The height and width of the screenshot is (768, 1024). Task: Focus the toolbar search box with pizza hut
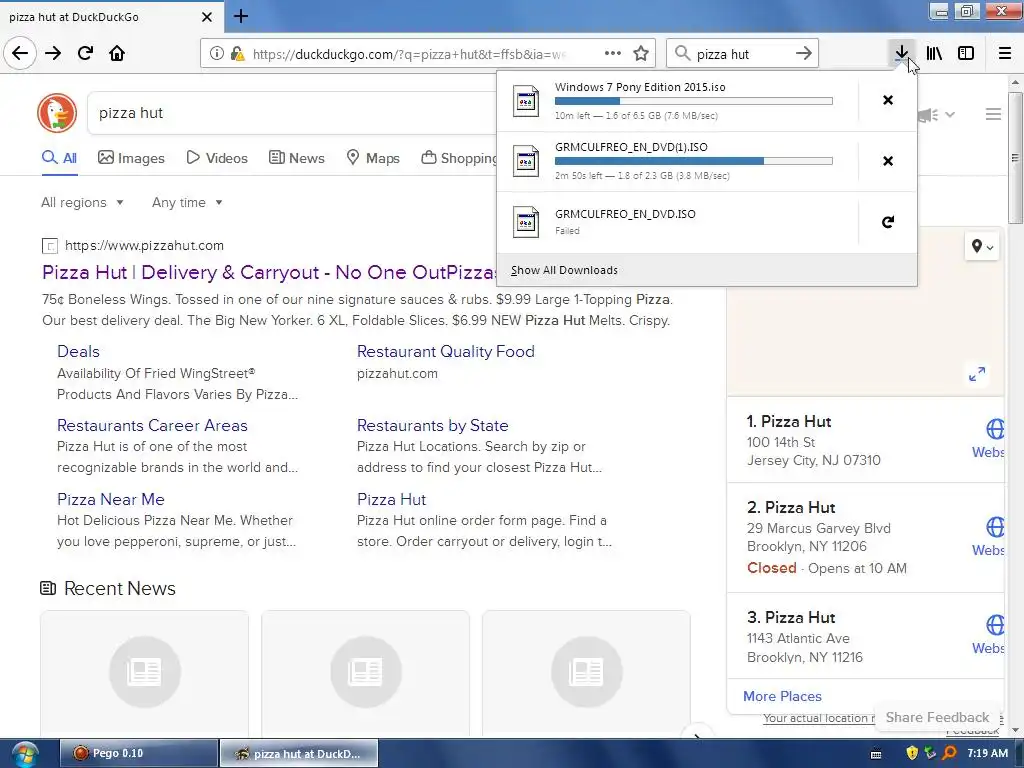[x=742, y=54]
